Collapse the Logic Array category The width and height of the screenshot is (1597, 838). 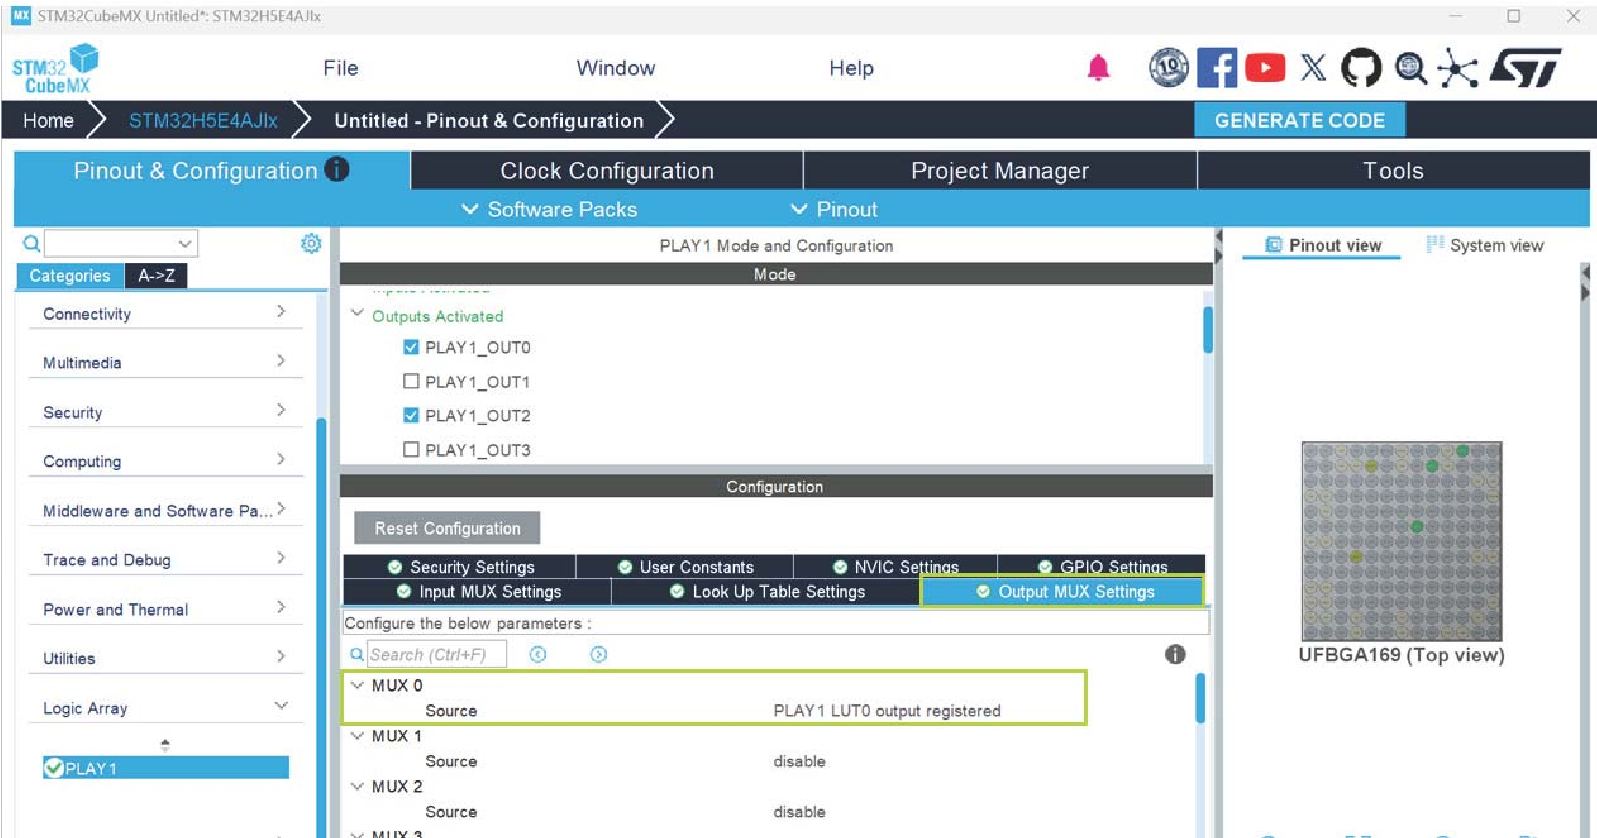tap(281, 706)
